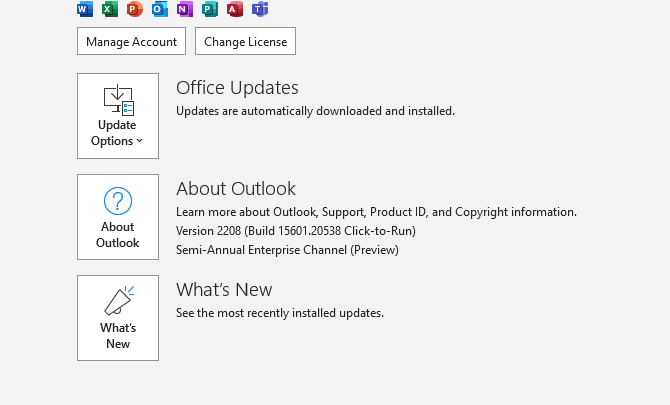Screen dimensions: 670x405
Task: Click the Outlook app icon
Action: point(160,9)
